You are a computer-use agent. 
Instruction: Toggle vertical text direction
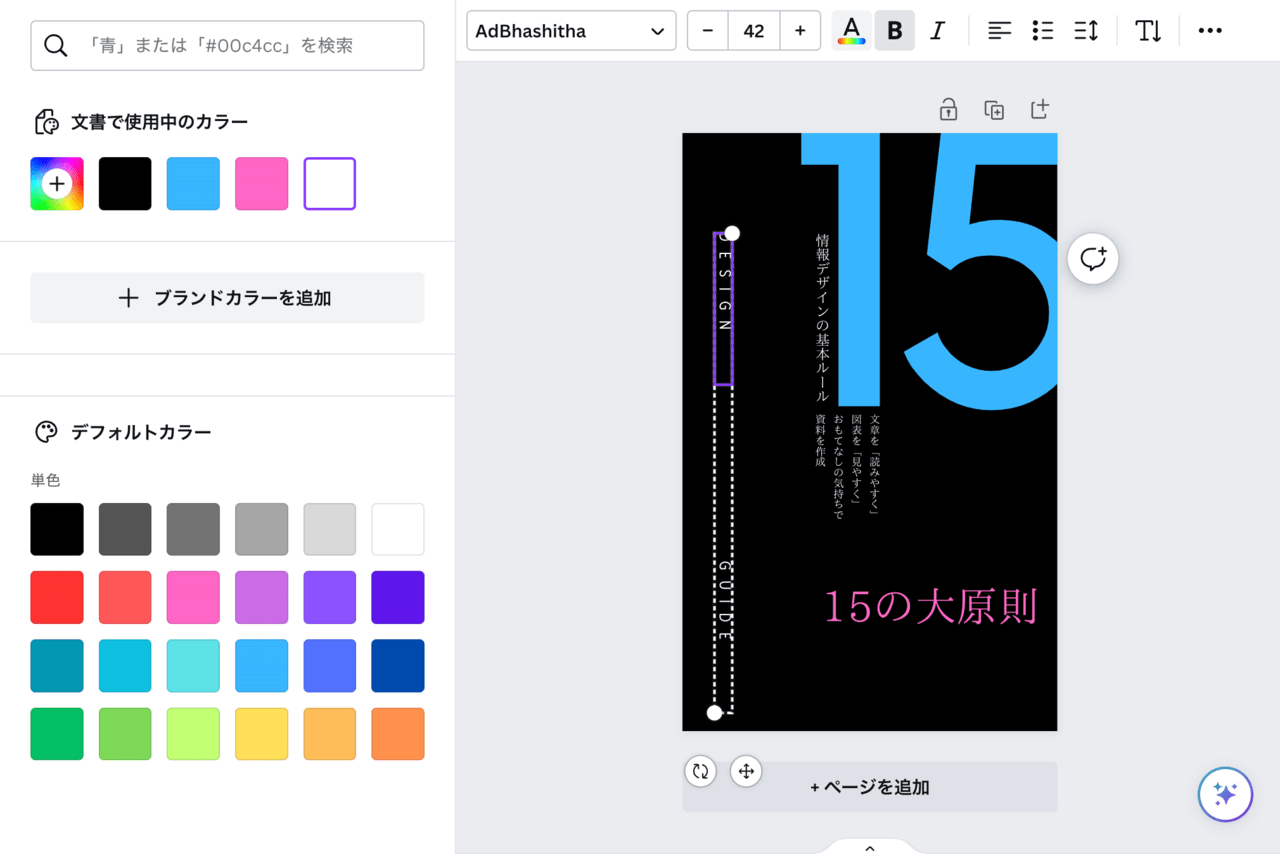1148,30
